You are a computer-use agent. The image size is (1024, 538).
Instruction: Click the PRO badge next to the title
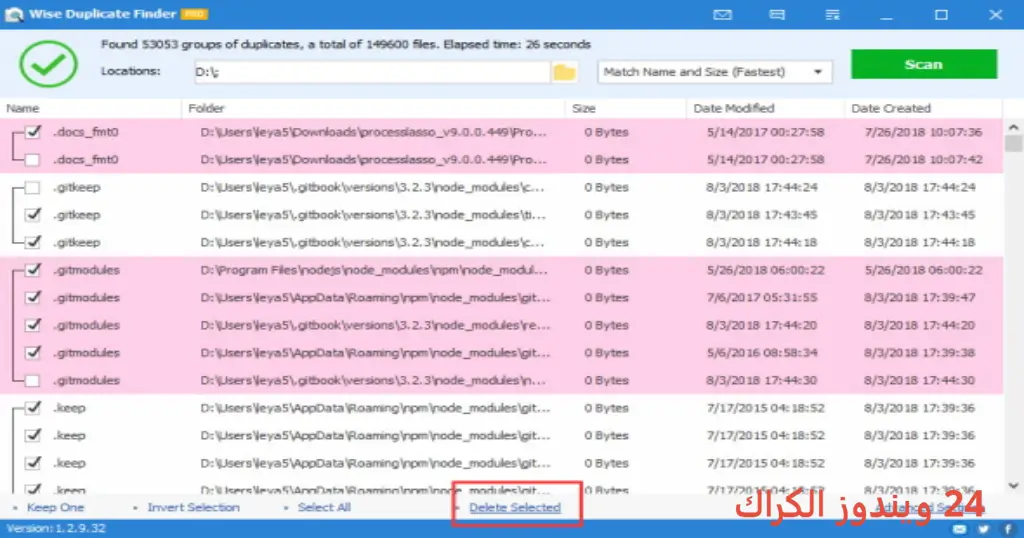pyautogui.click(x=194, y=14)
